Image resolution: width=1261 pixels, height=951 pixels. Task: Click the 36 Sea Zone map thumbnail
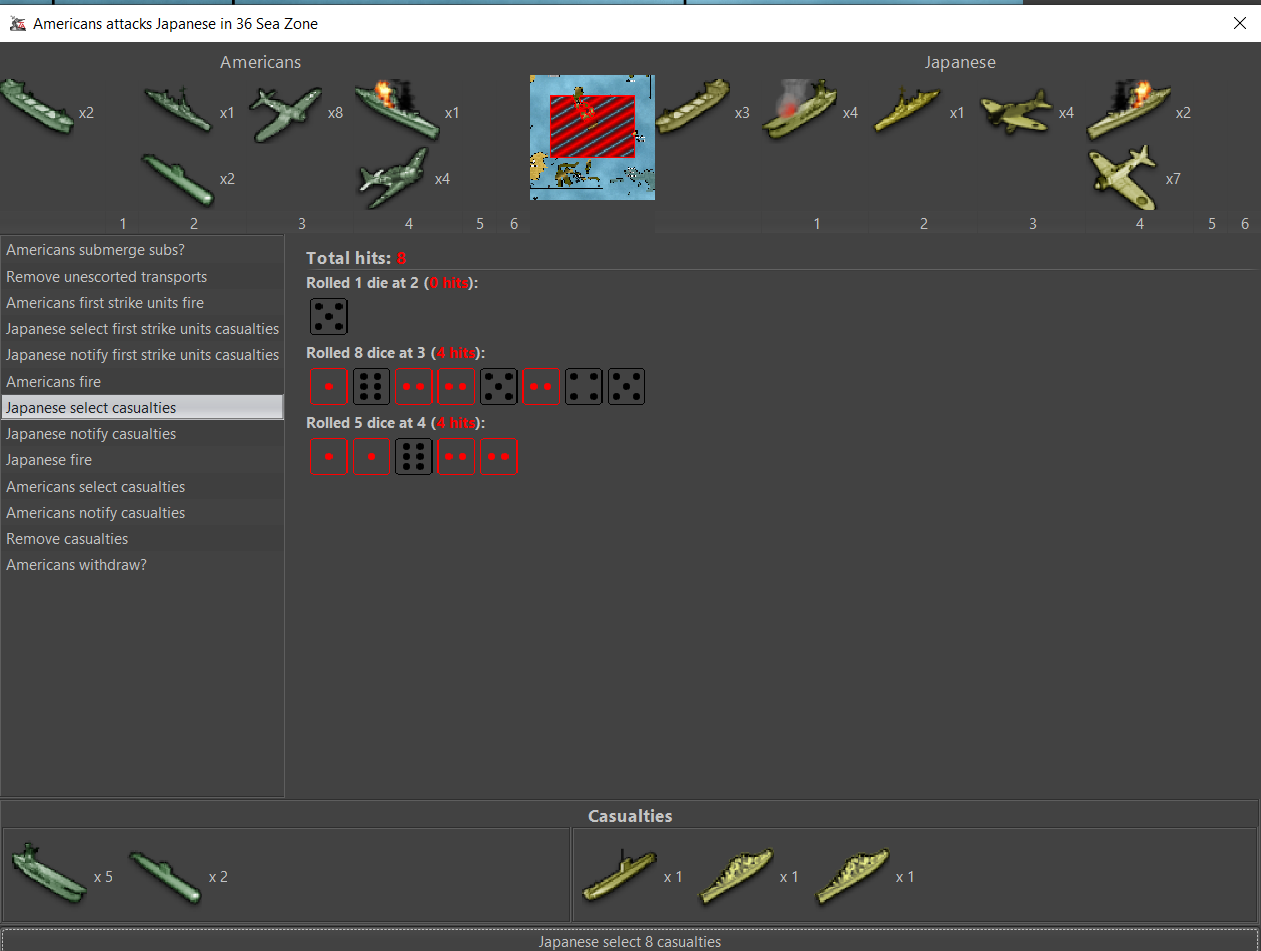pyautogui.click(x=592, y=137)
